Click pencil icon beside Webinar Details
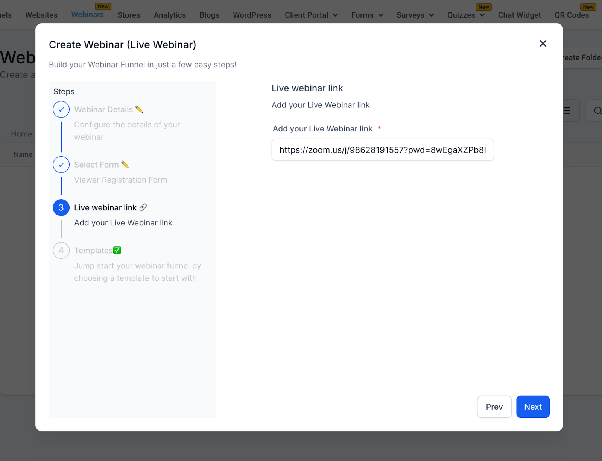602x461 pixels. point(139,109)
